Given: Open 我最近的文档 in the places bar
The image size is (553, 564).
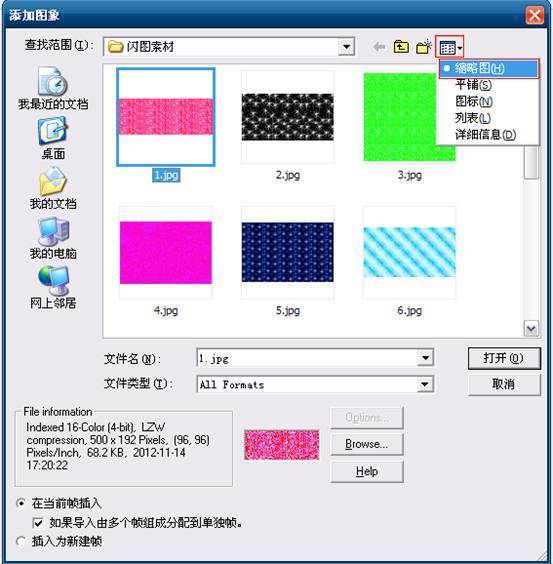Looking at the screenshot, I should click(53, 87).
